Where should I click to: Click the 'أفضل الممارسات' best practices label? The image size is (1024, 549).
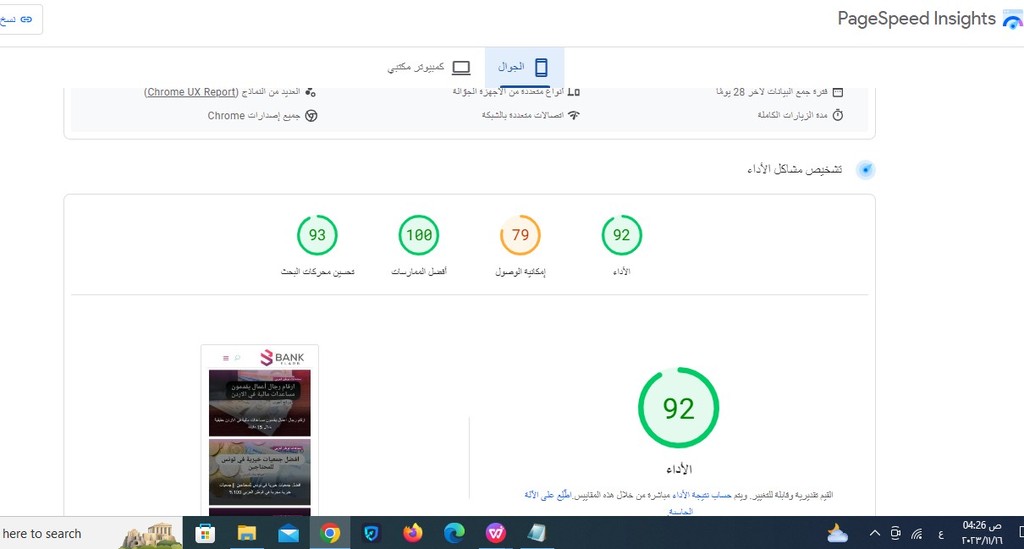[x=419, y=272]
